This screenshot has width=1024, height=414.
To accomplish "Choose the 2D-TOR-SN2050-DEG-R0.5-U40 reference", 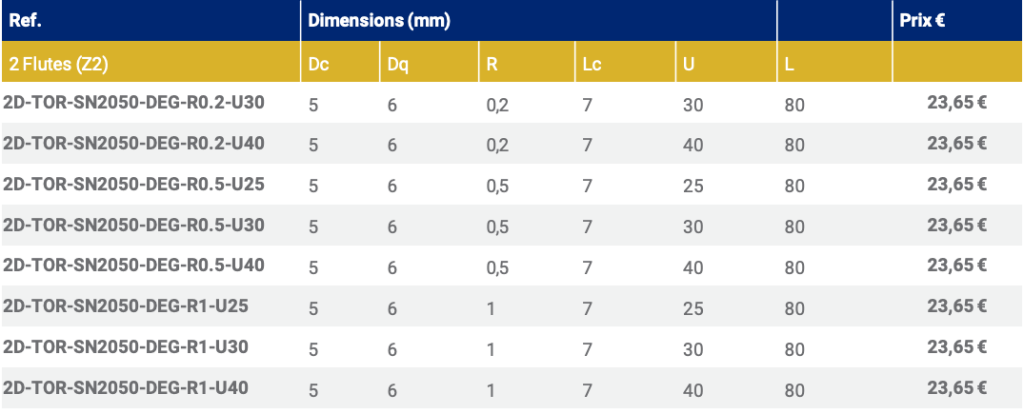I will (x=133, y=265).
